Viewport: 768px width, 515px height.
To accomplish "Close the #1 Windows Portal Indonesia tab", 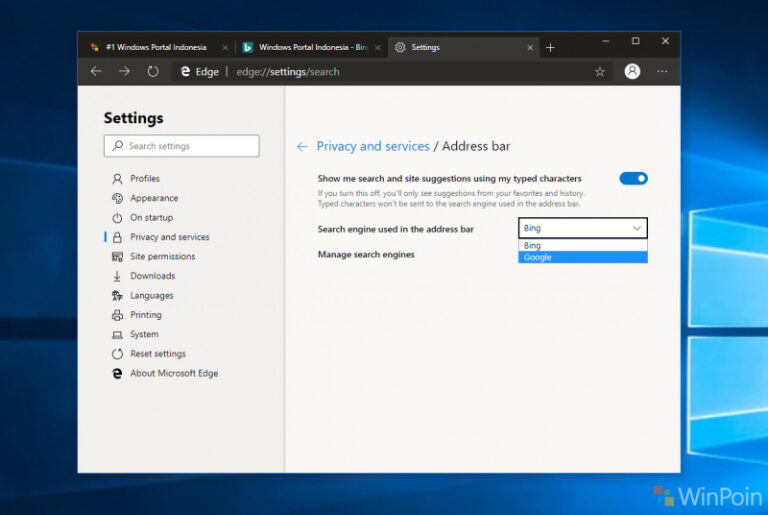I will (x=225, y=48).
